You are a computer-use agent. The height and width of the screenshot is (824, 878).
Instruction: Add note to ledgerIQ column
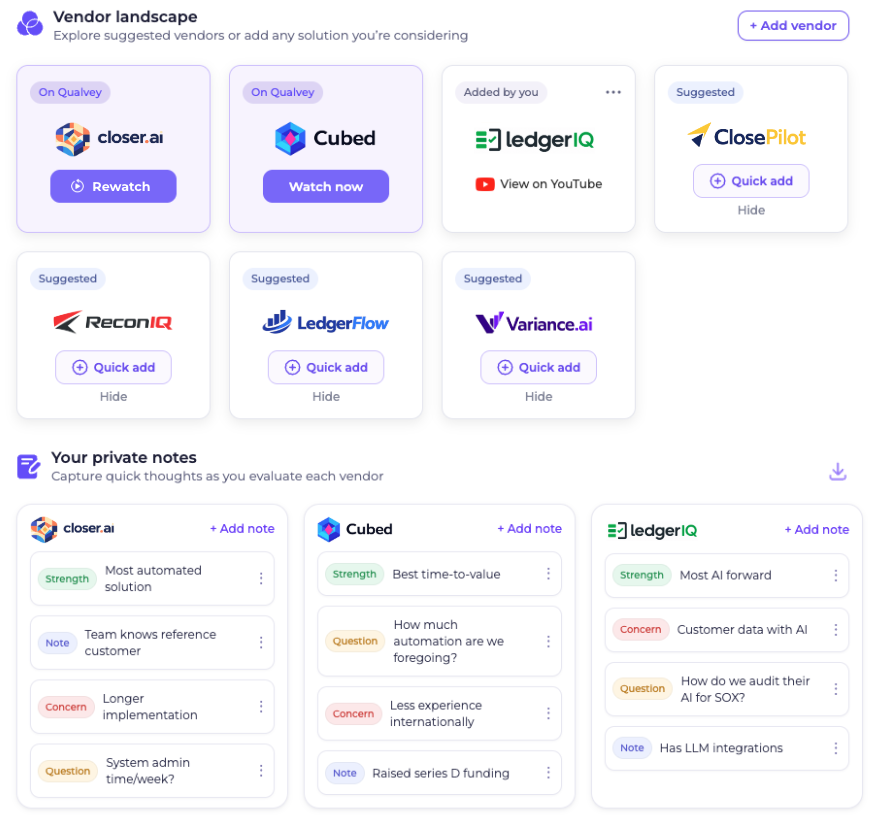point(816,530)
